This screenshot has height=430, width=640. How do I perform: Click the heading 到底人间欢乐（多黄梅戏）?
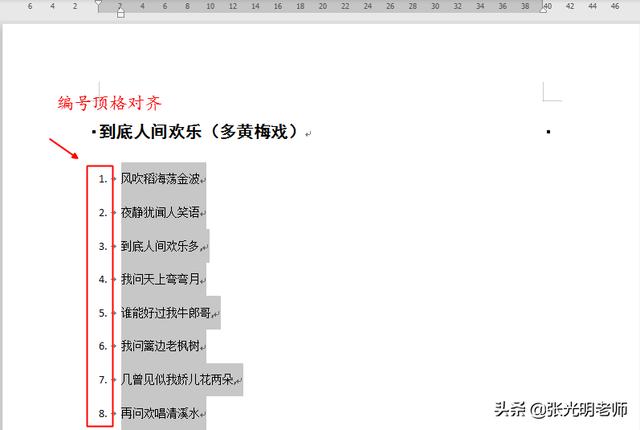tap(199, 132)
